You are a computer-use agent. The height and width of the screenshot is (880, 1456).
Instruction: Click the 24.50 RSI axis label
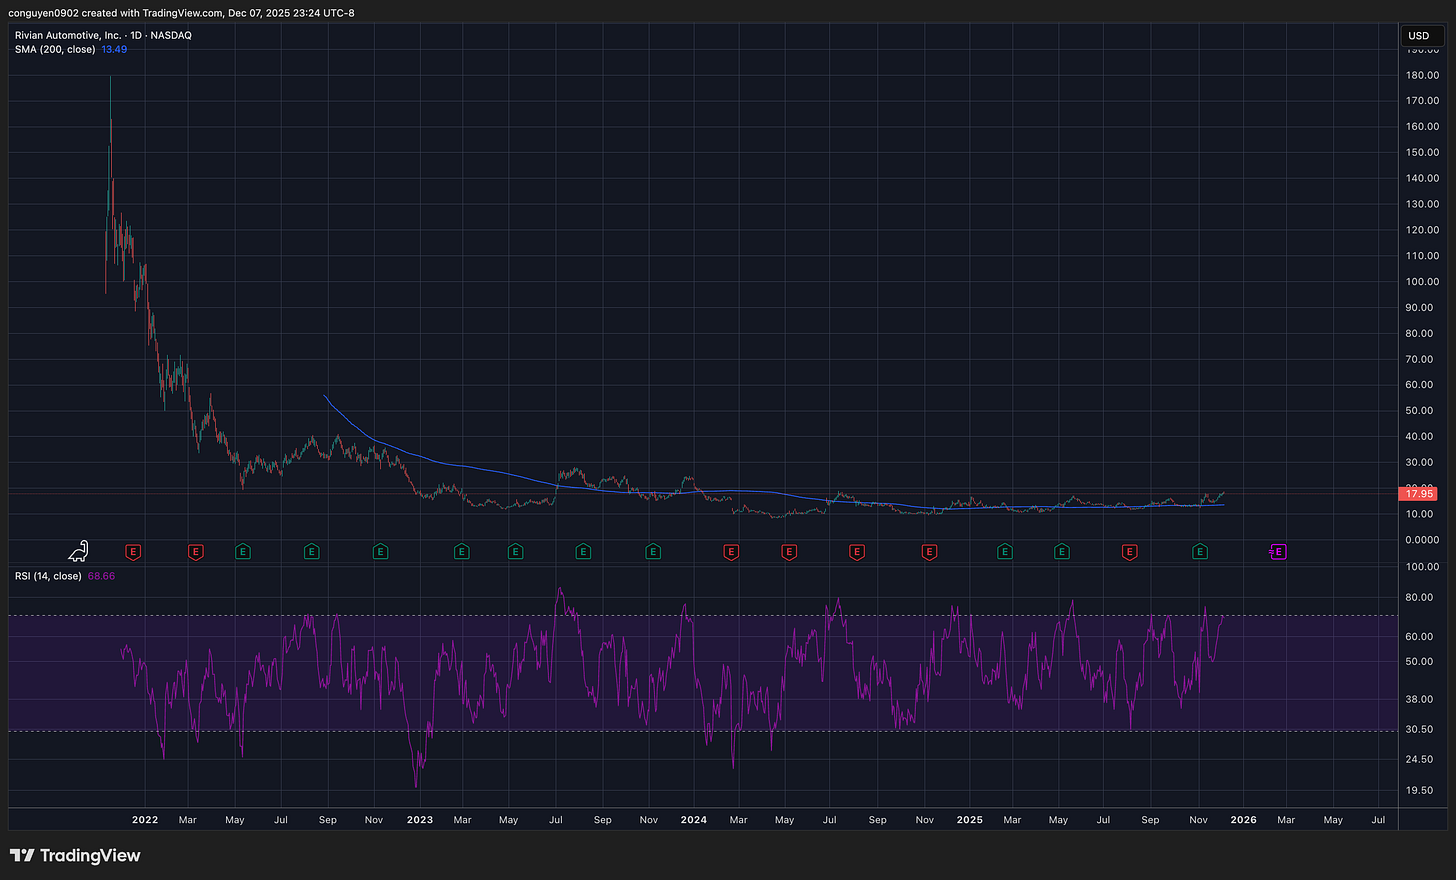click(x=1420, y=760)
